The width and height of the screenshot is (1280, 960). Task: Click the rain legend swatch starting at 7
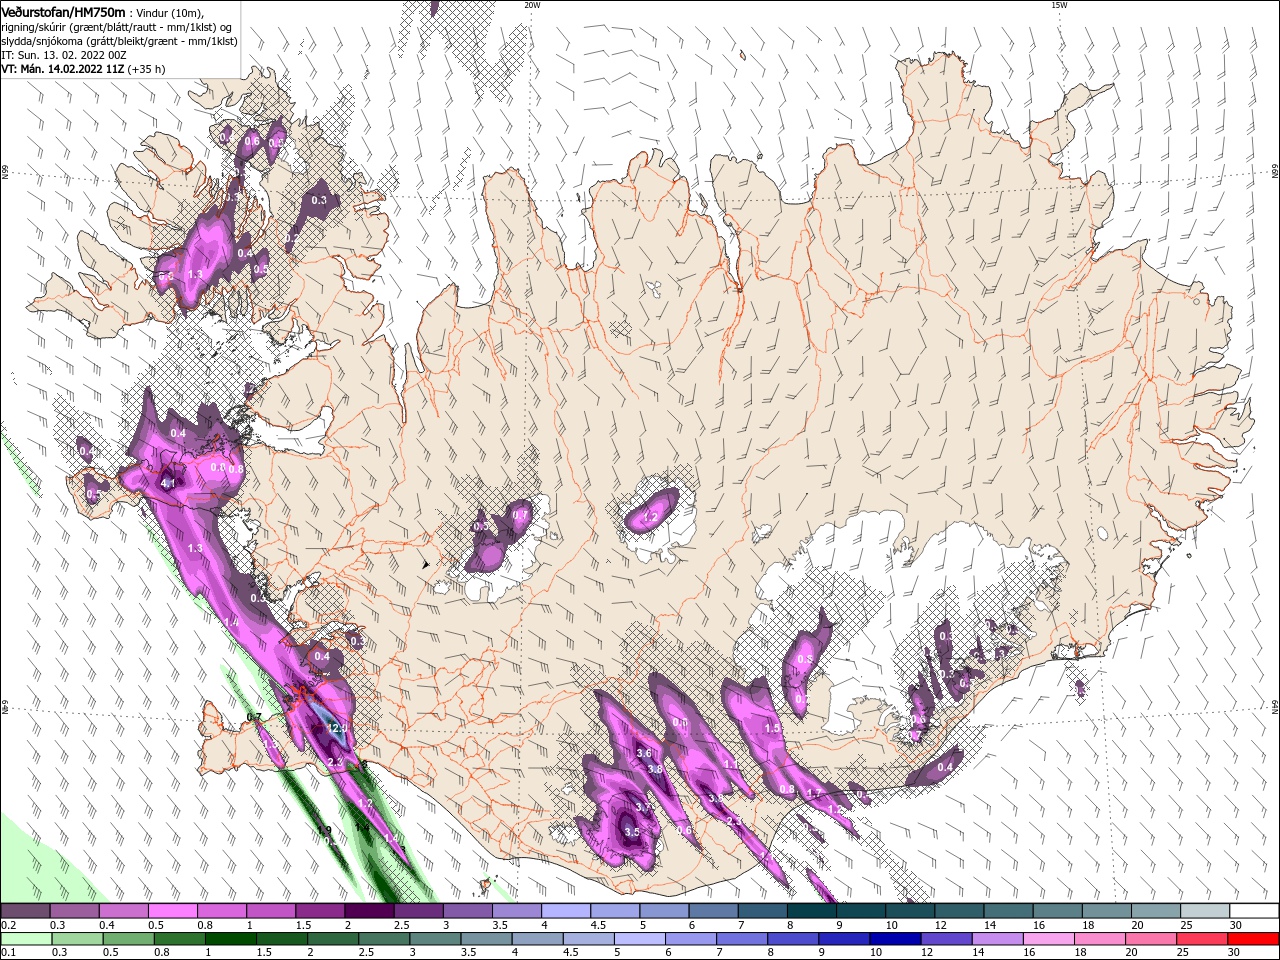pyautogui.click(x=742, y=939)
